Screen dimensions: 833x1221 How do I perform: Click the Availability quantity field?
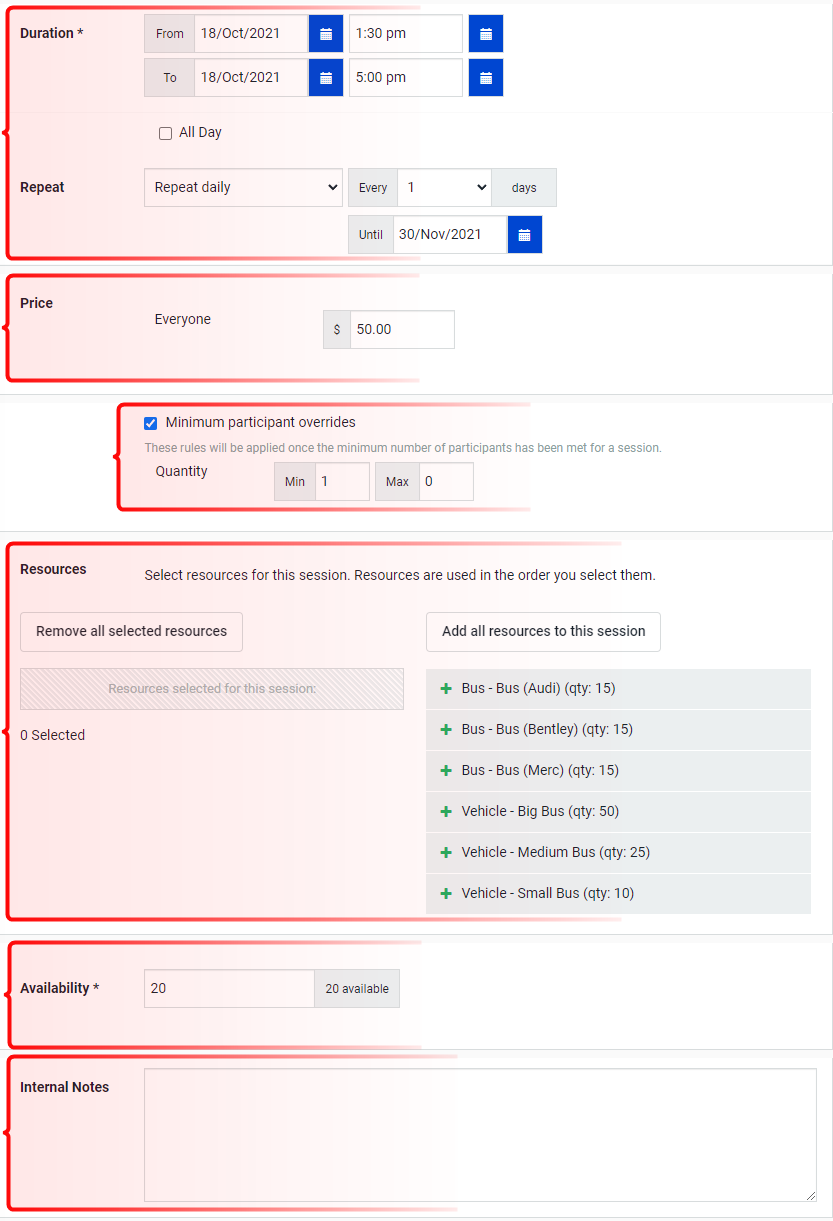(228, 988)
